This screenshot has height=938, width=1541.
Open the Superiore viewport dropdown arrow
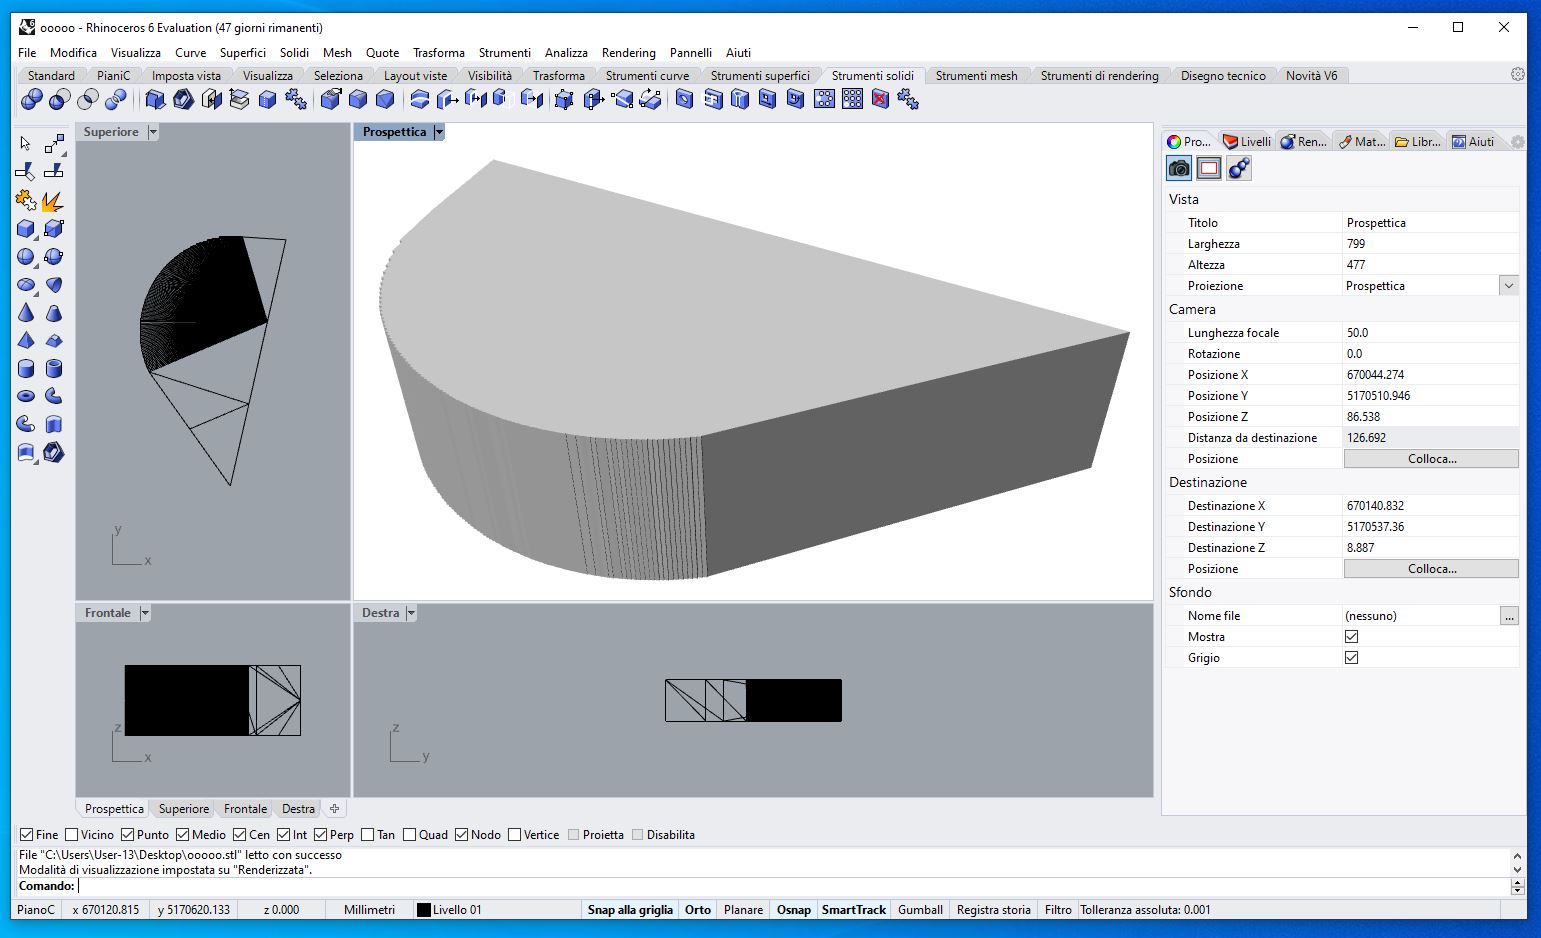pyautogui.click(x=153, y=132)
